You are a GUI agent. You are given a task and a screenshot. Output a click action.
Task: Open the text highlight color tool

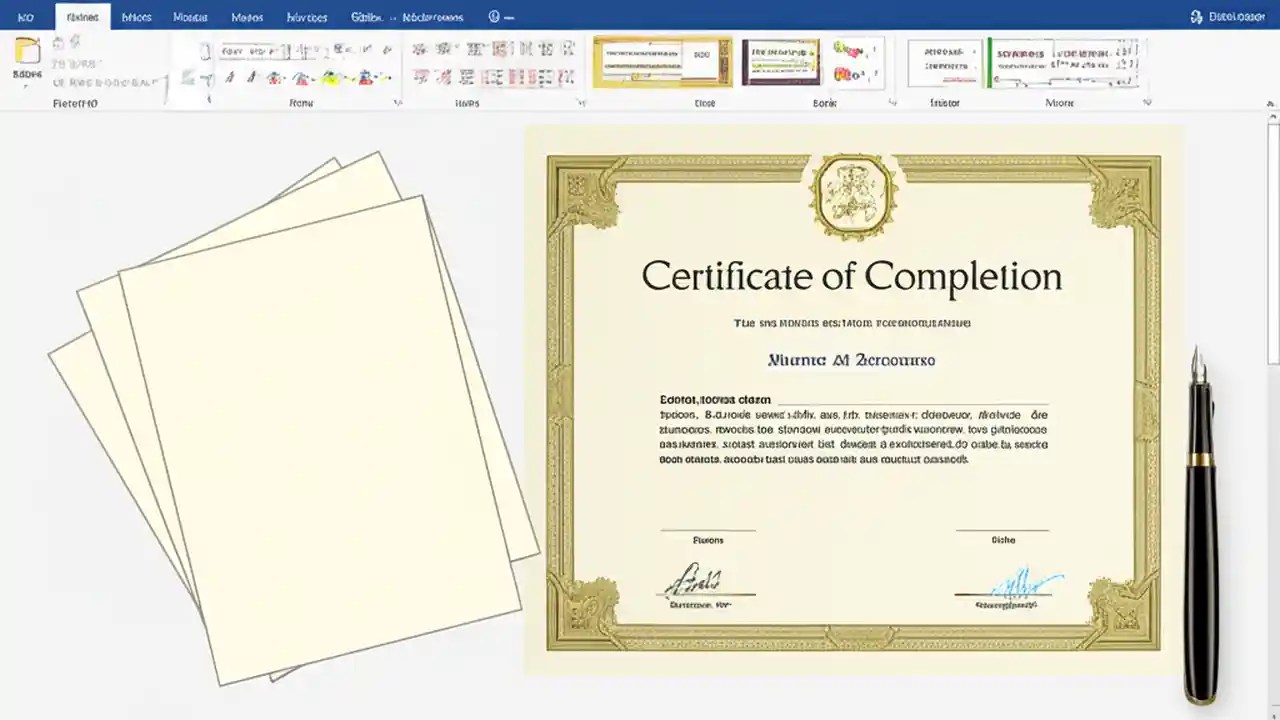click(331, 77)
